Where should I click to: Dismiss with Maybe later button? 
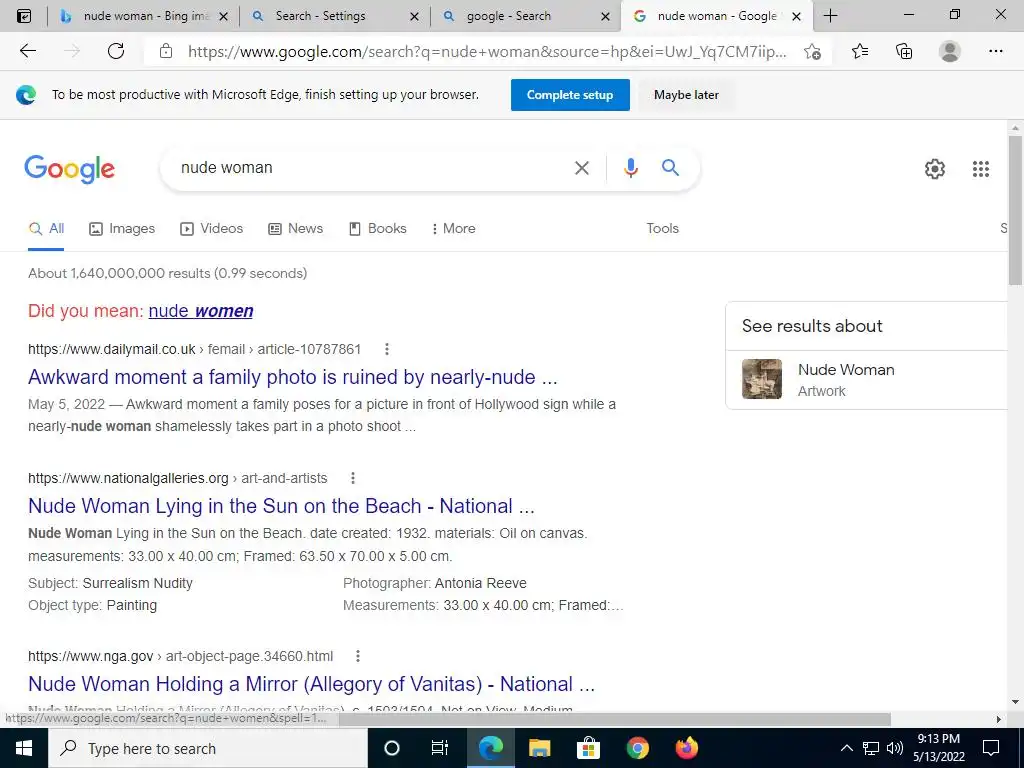(686, 95)
